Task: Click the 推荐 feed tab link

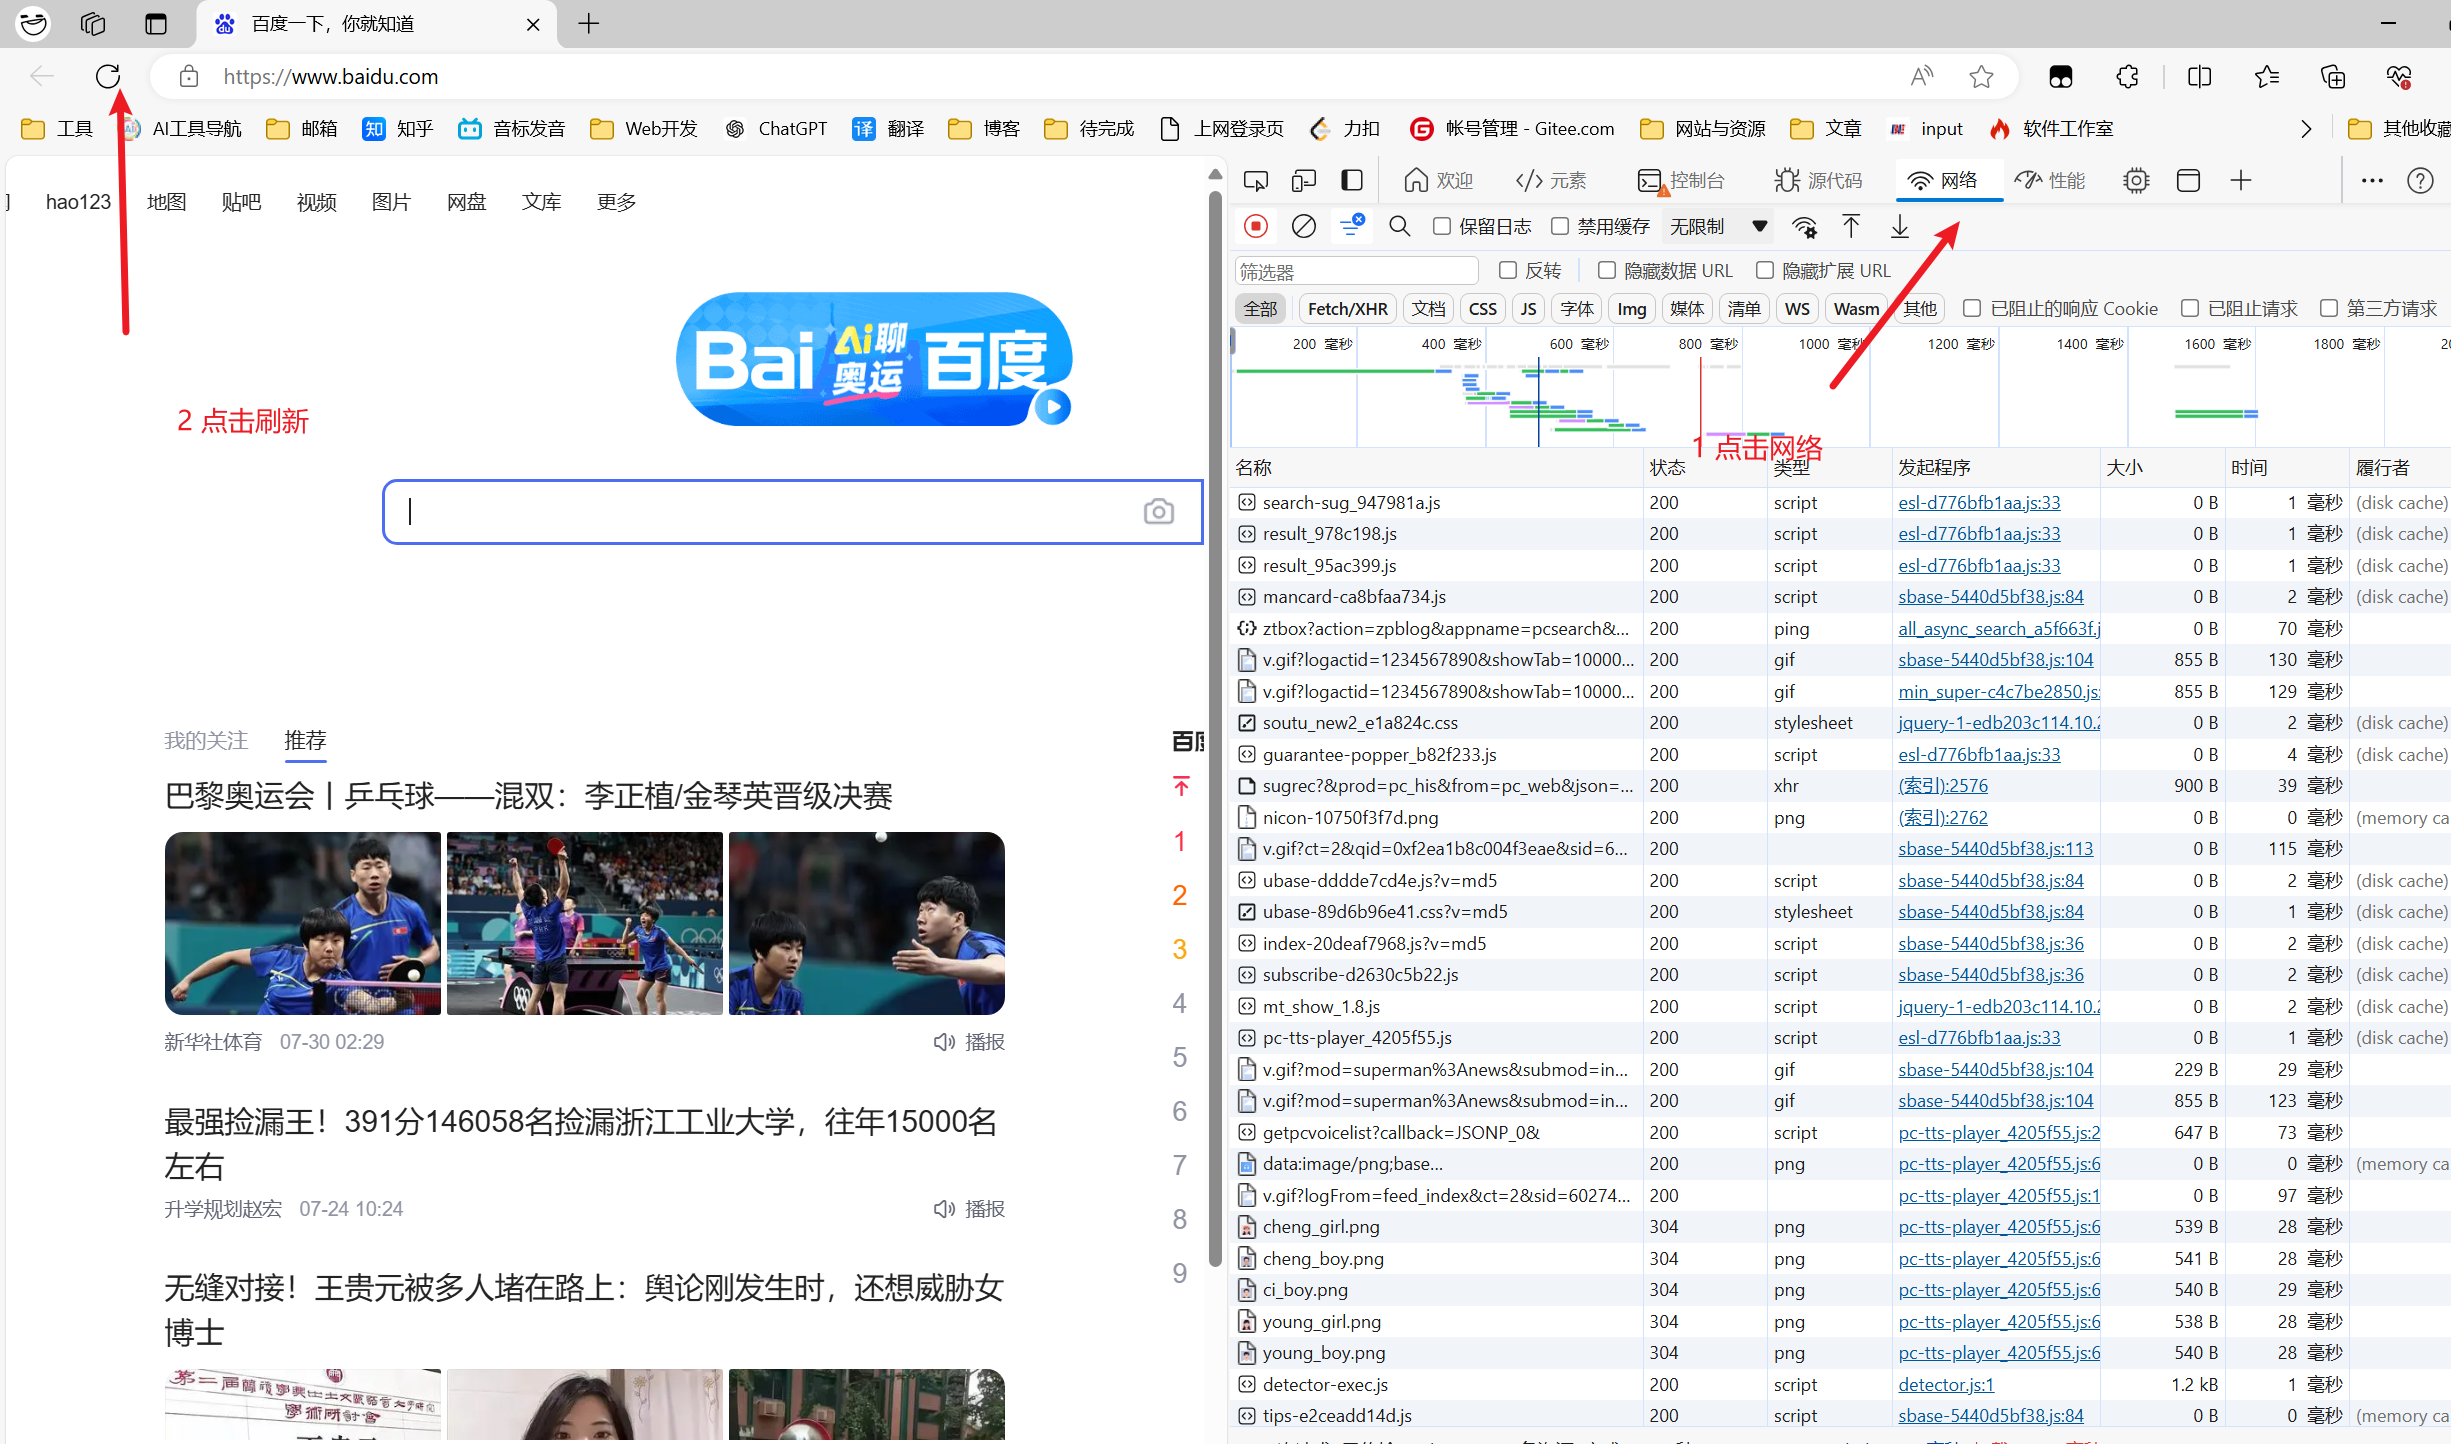Action: coord(305,740)
